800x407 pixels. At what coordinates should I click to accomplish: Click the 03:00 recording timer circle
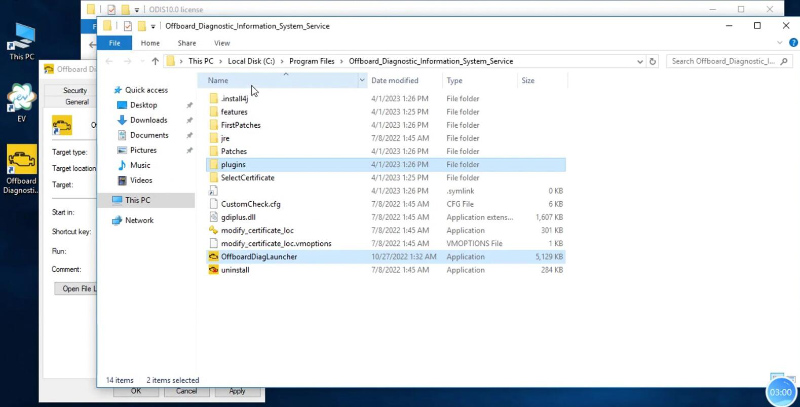coord(781,392)
